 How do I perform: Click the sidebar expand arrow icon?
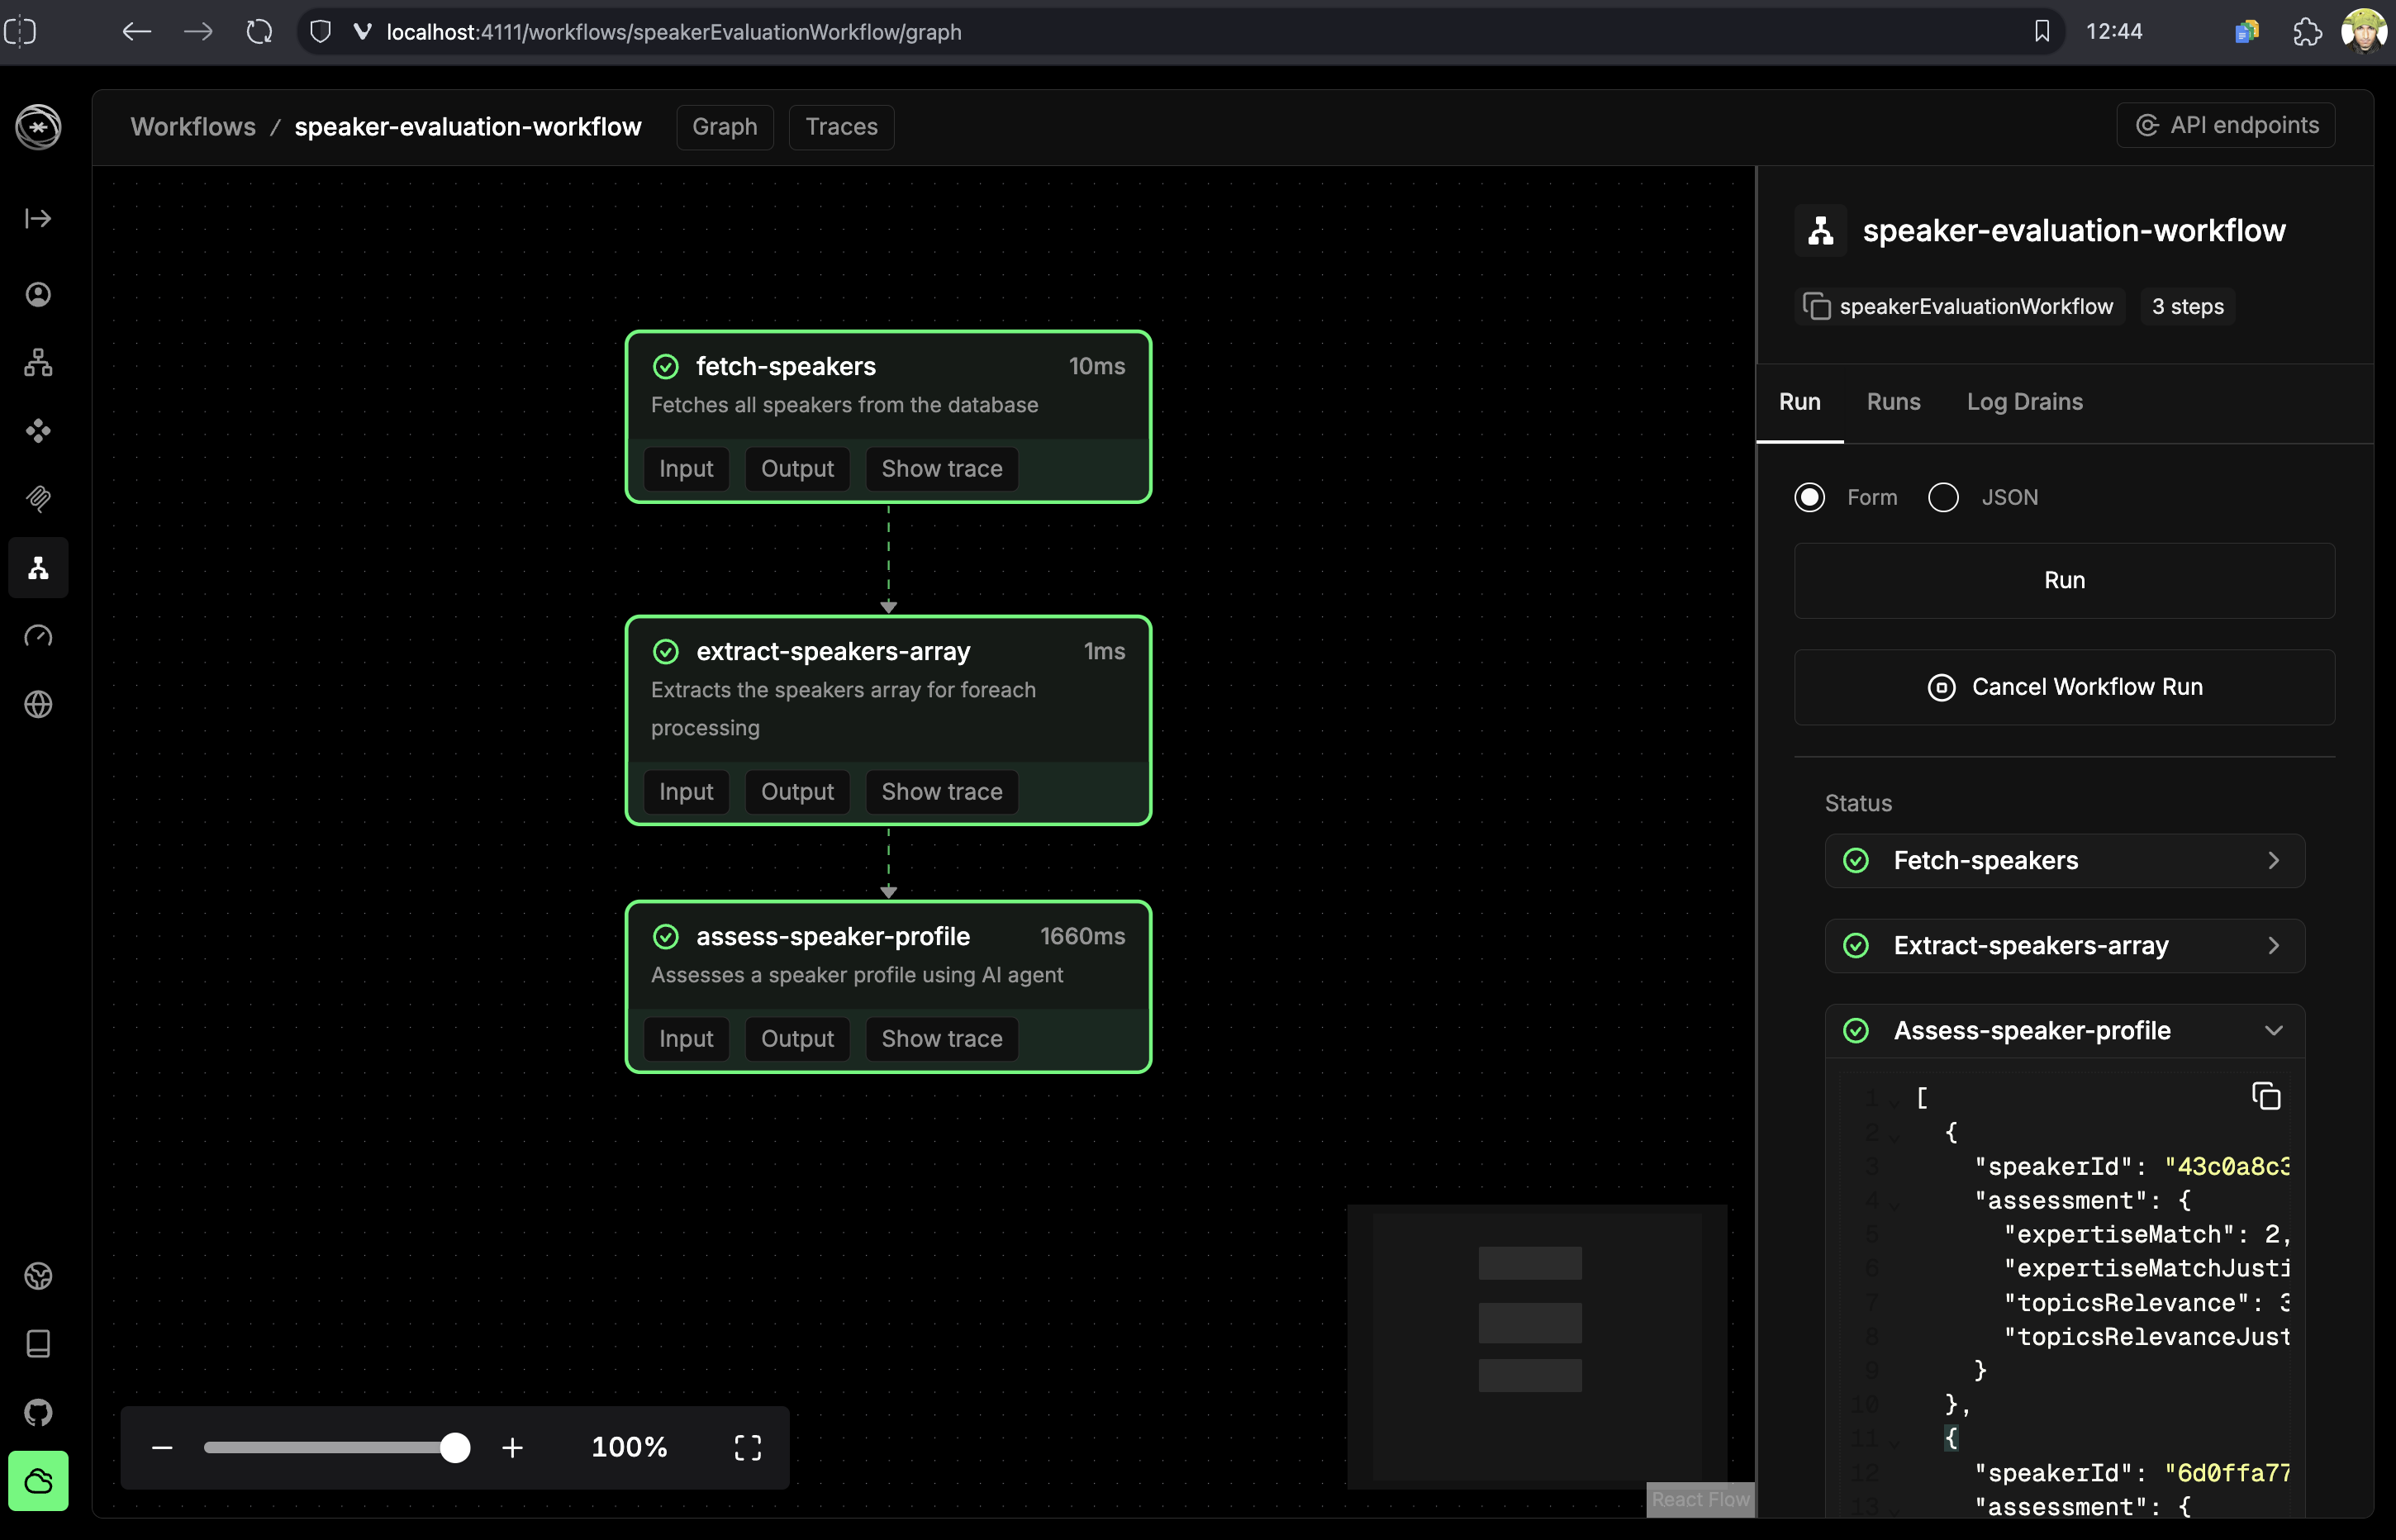click(x=38, y=218)
